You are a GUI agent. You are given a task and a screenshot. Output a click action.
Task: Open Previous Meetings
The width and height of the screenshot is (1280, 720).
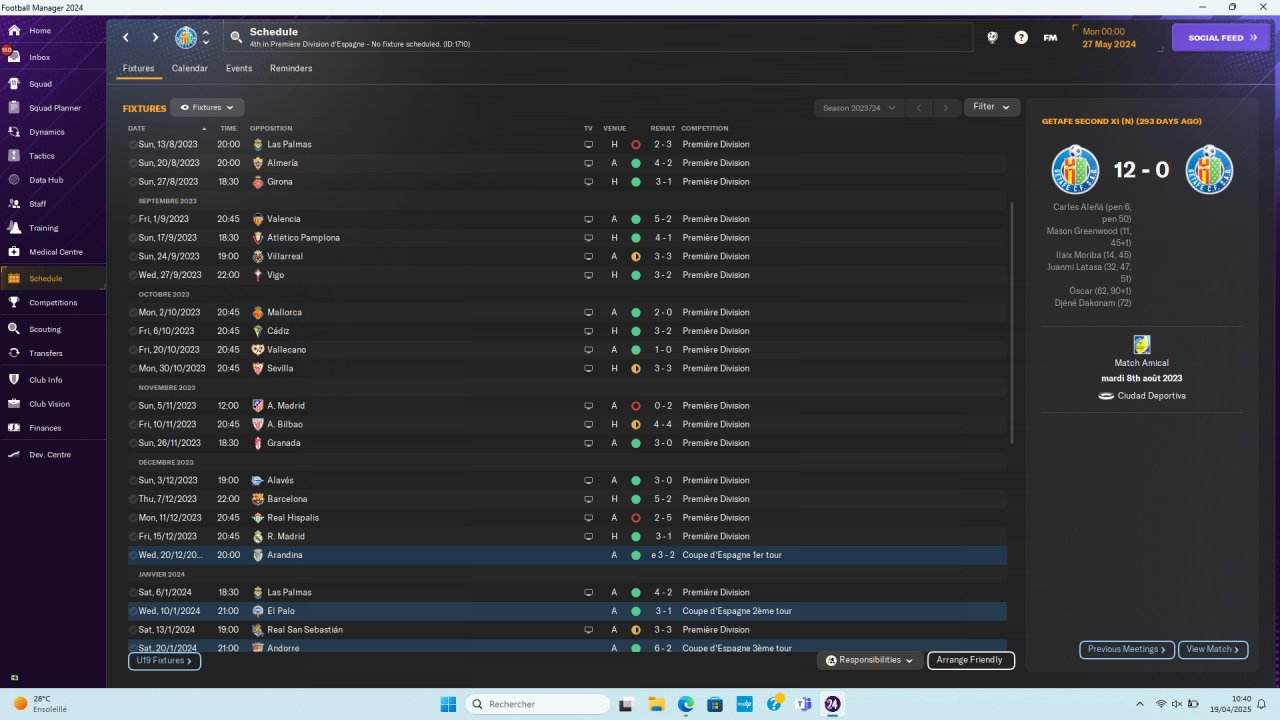click(1127, 649)
